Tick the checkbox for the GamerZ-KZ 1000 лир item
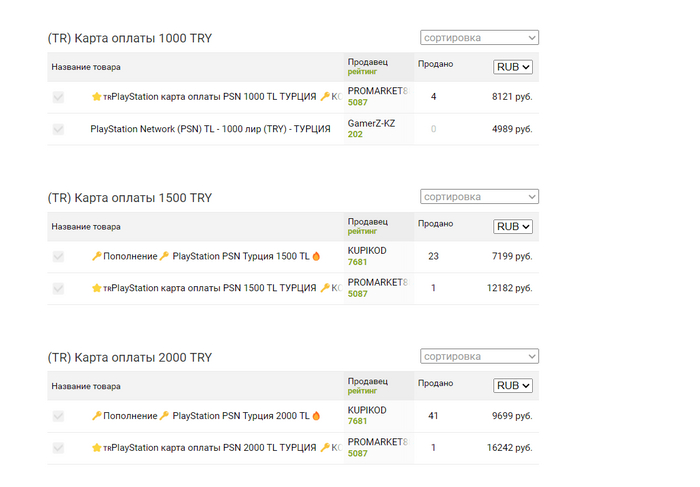 58,129
